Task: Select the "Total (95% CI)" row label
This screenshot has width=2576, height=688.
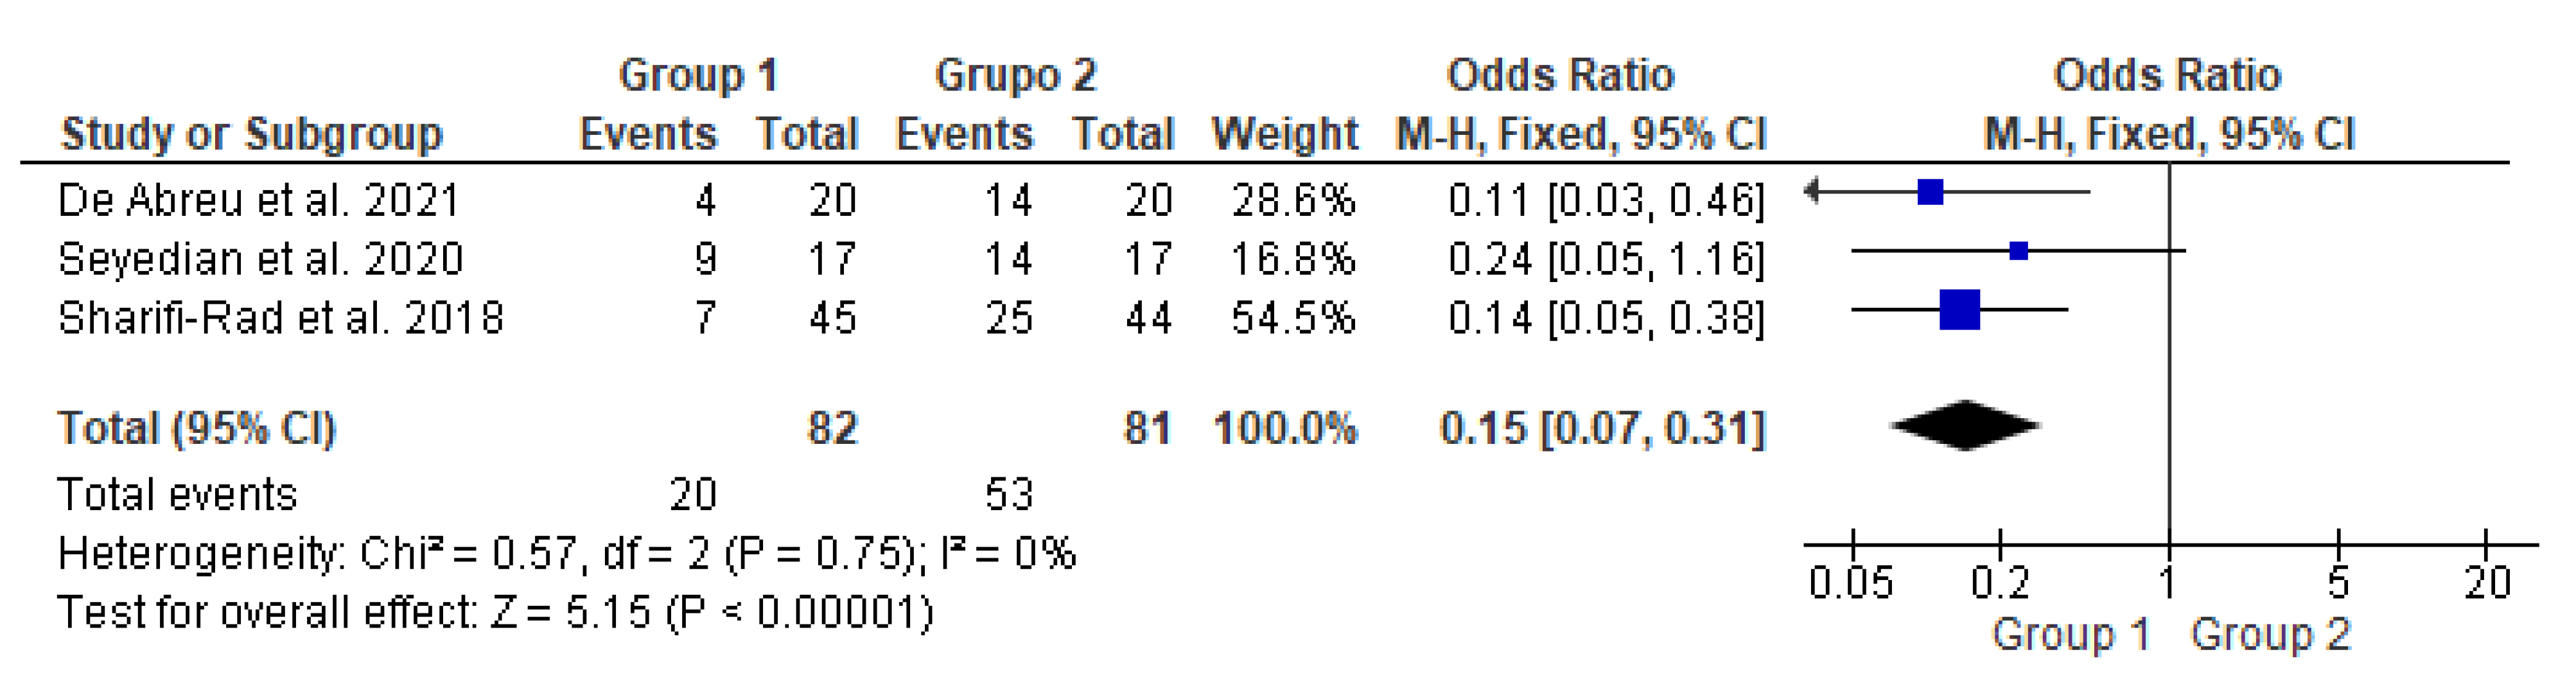Action: 197,428
